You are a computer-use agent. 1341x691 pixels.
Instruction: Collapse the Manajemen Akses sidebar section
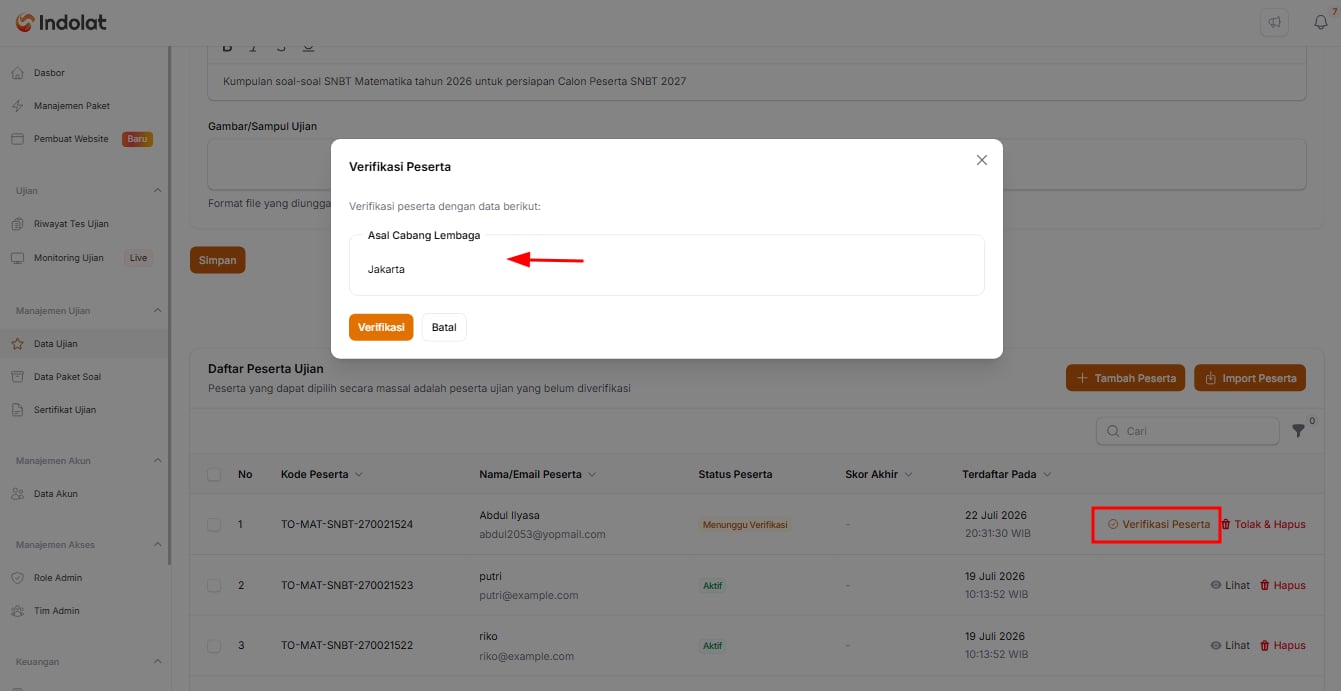coord(157,545)
